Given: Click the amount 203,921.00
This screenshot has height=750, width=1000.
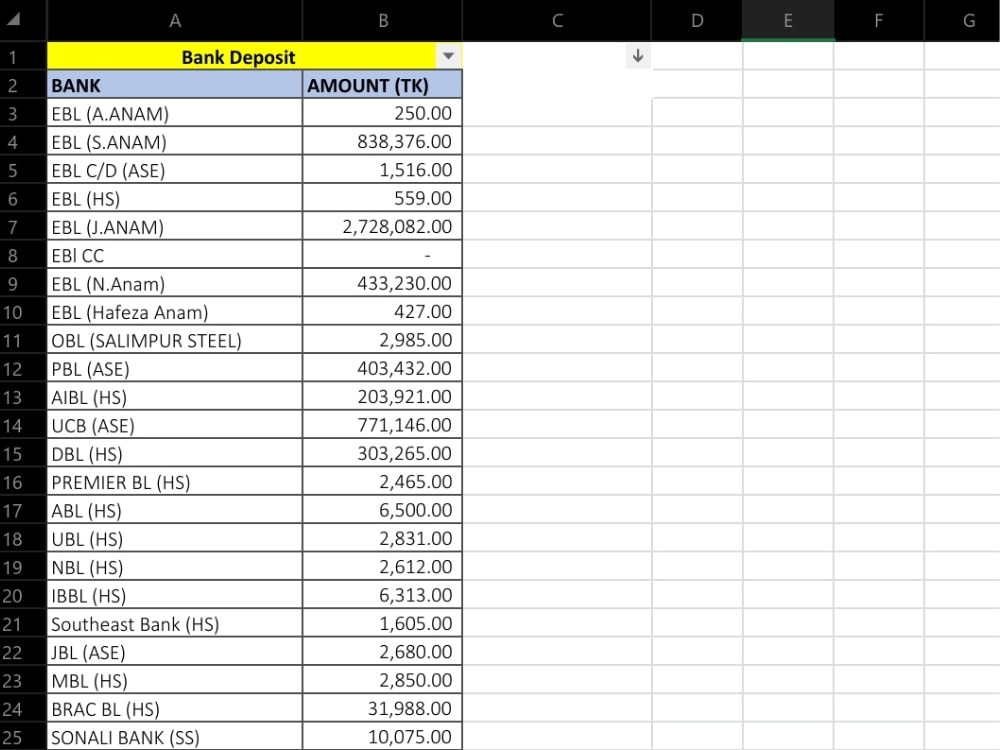Looking at the screenshot, I should 404,397.
